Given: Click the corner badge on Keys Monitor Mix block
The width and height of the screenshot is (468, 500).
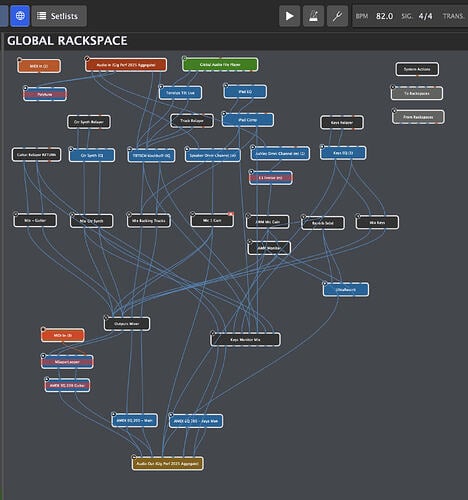Looking at the screenshot, I should [213, 333].
